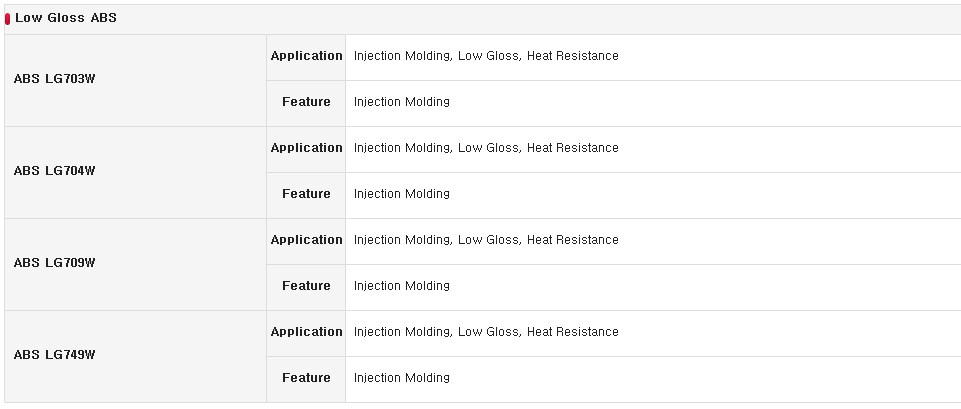Click the Application label for ABS LG703W
961x409 pixels.
tap(306, 56)
